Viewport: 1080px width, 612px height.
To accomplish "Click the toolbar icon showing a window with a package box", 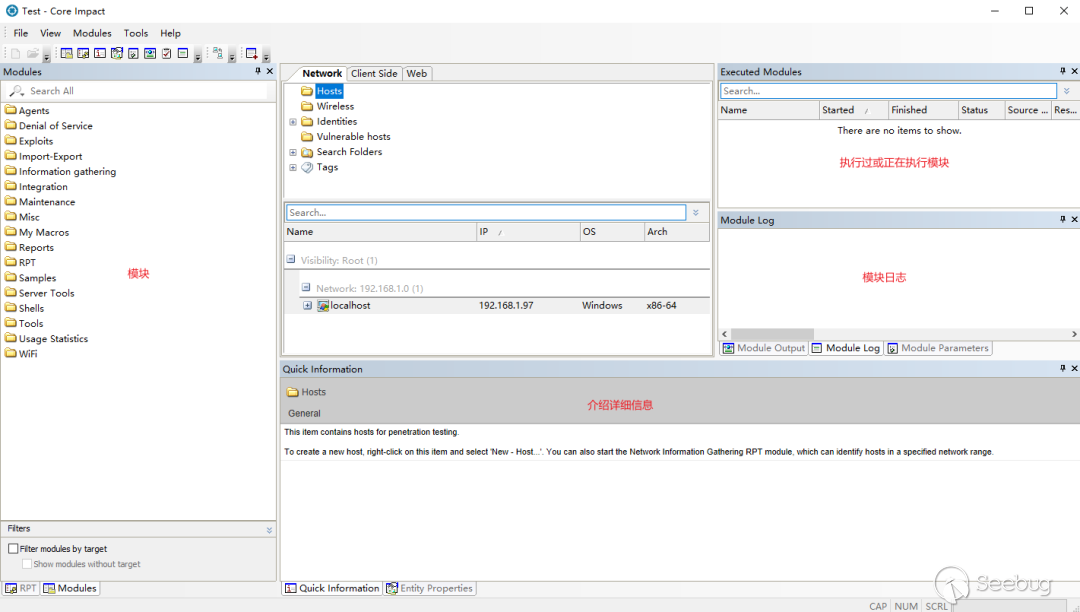I will tap(116, 54).
